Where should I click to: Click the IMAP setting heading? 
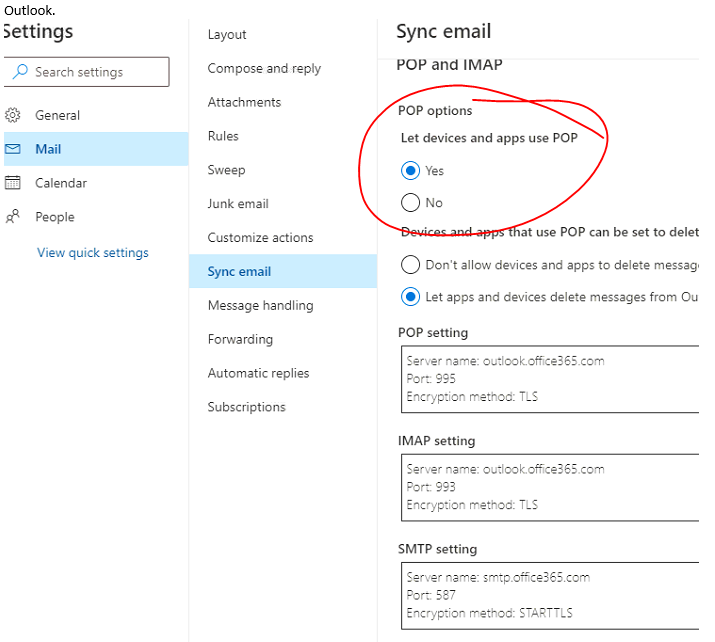click(436, 440)
